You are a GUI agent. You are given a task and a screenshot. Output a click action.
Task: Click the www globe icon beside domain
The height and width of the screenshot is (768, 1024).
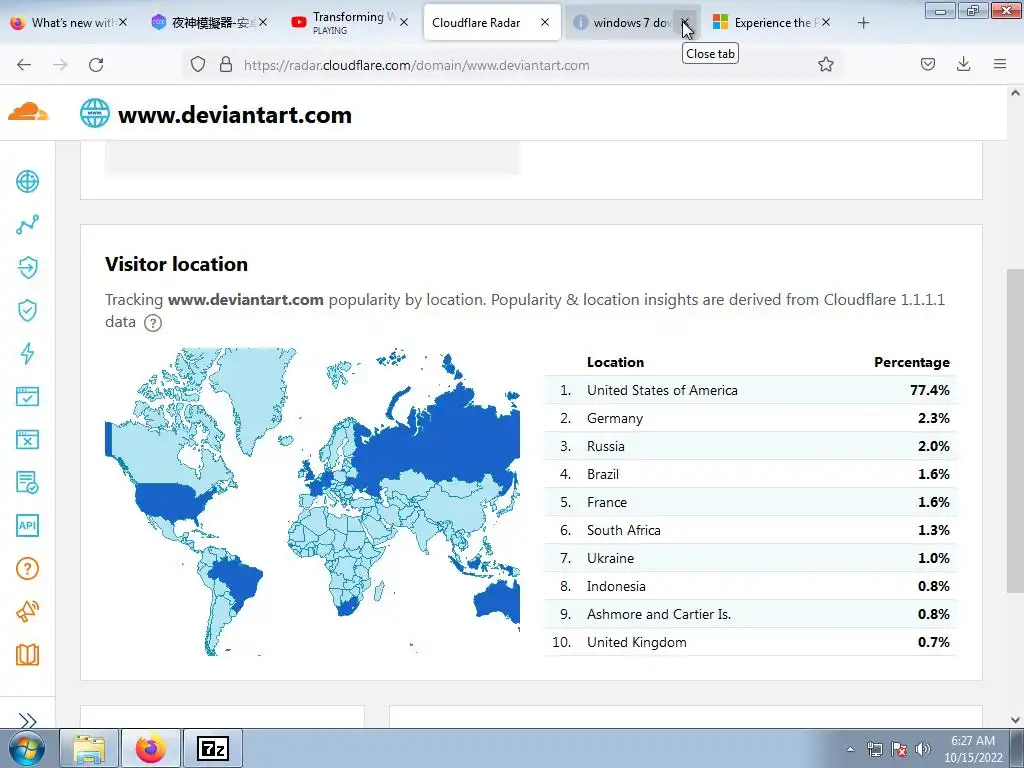95,114
